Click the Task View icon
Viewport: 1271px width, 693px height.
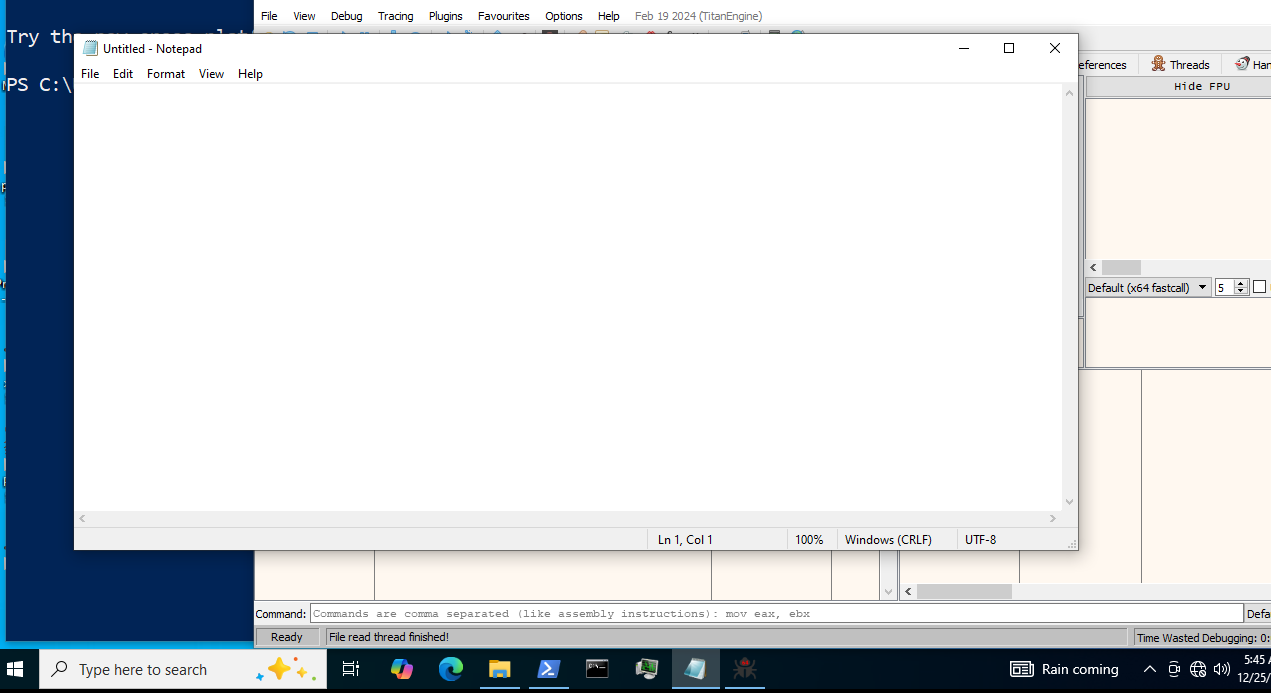point(351,669)
